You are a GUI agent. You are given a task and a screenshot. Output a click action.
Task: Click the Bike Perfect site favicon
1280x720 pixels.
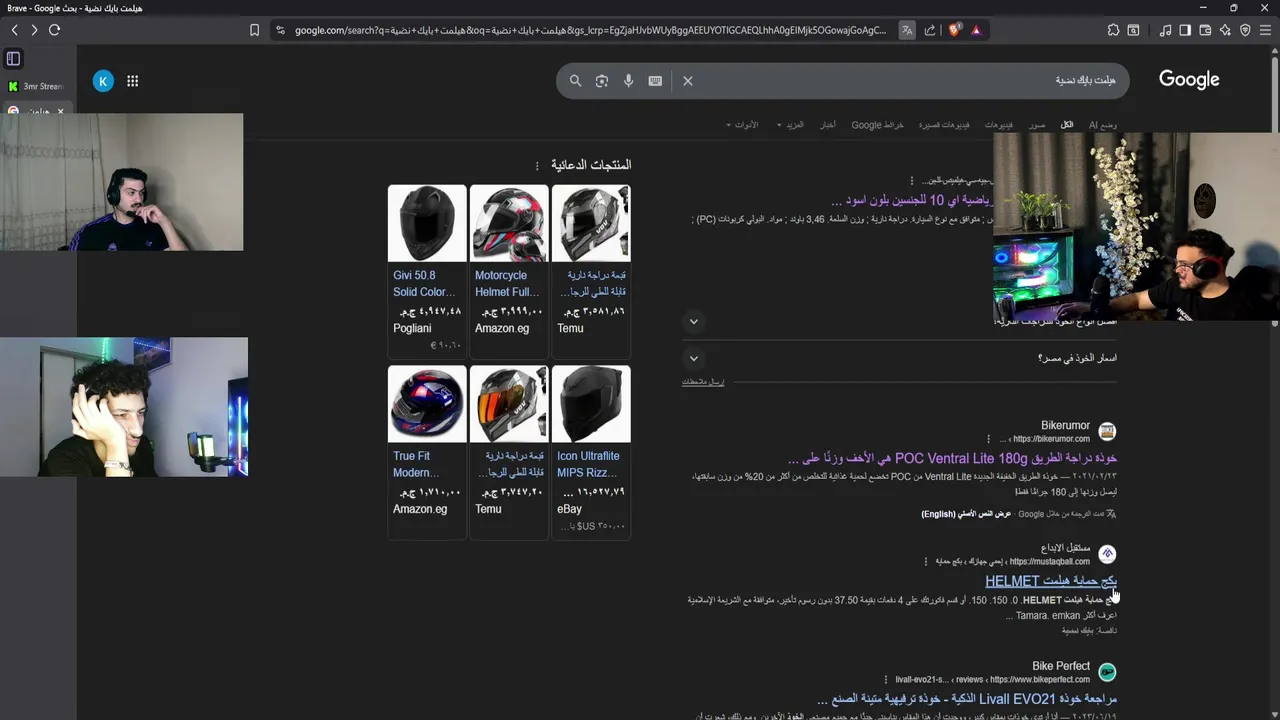tap(1107, 672)
